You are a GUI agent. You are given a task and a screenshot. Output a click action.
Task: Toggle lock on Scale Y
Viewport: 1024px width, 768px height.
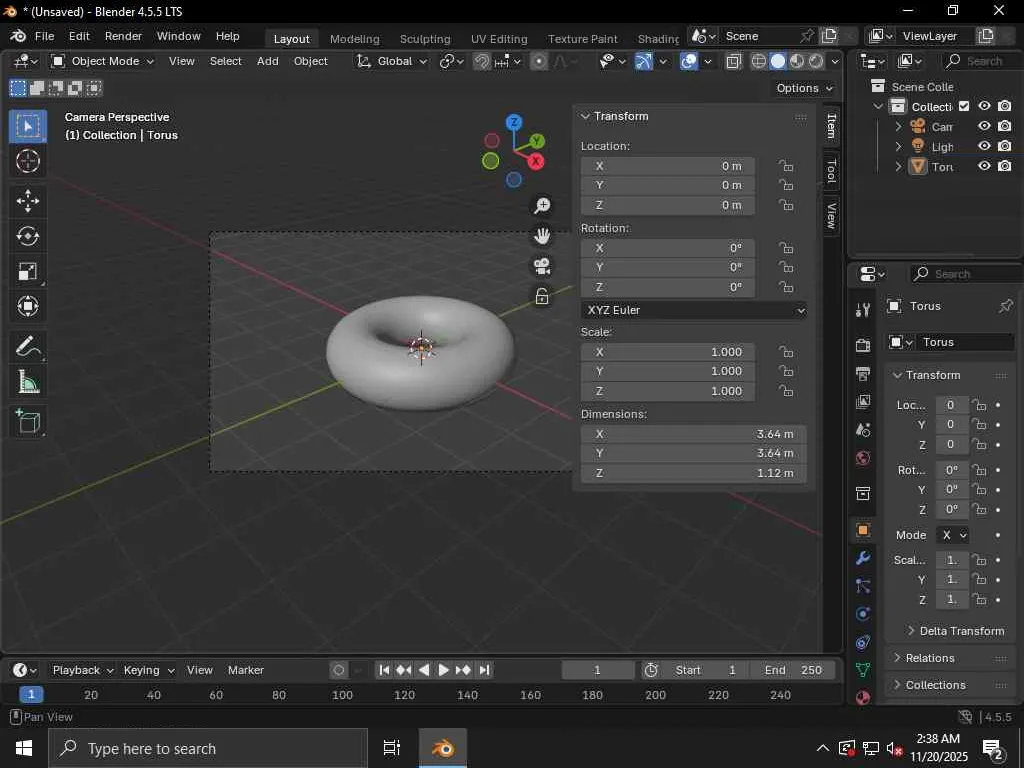coord(786,371)
